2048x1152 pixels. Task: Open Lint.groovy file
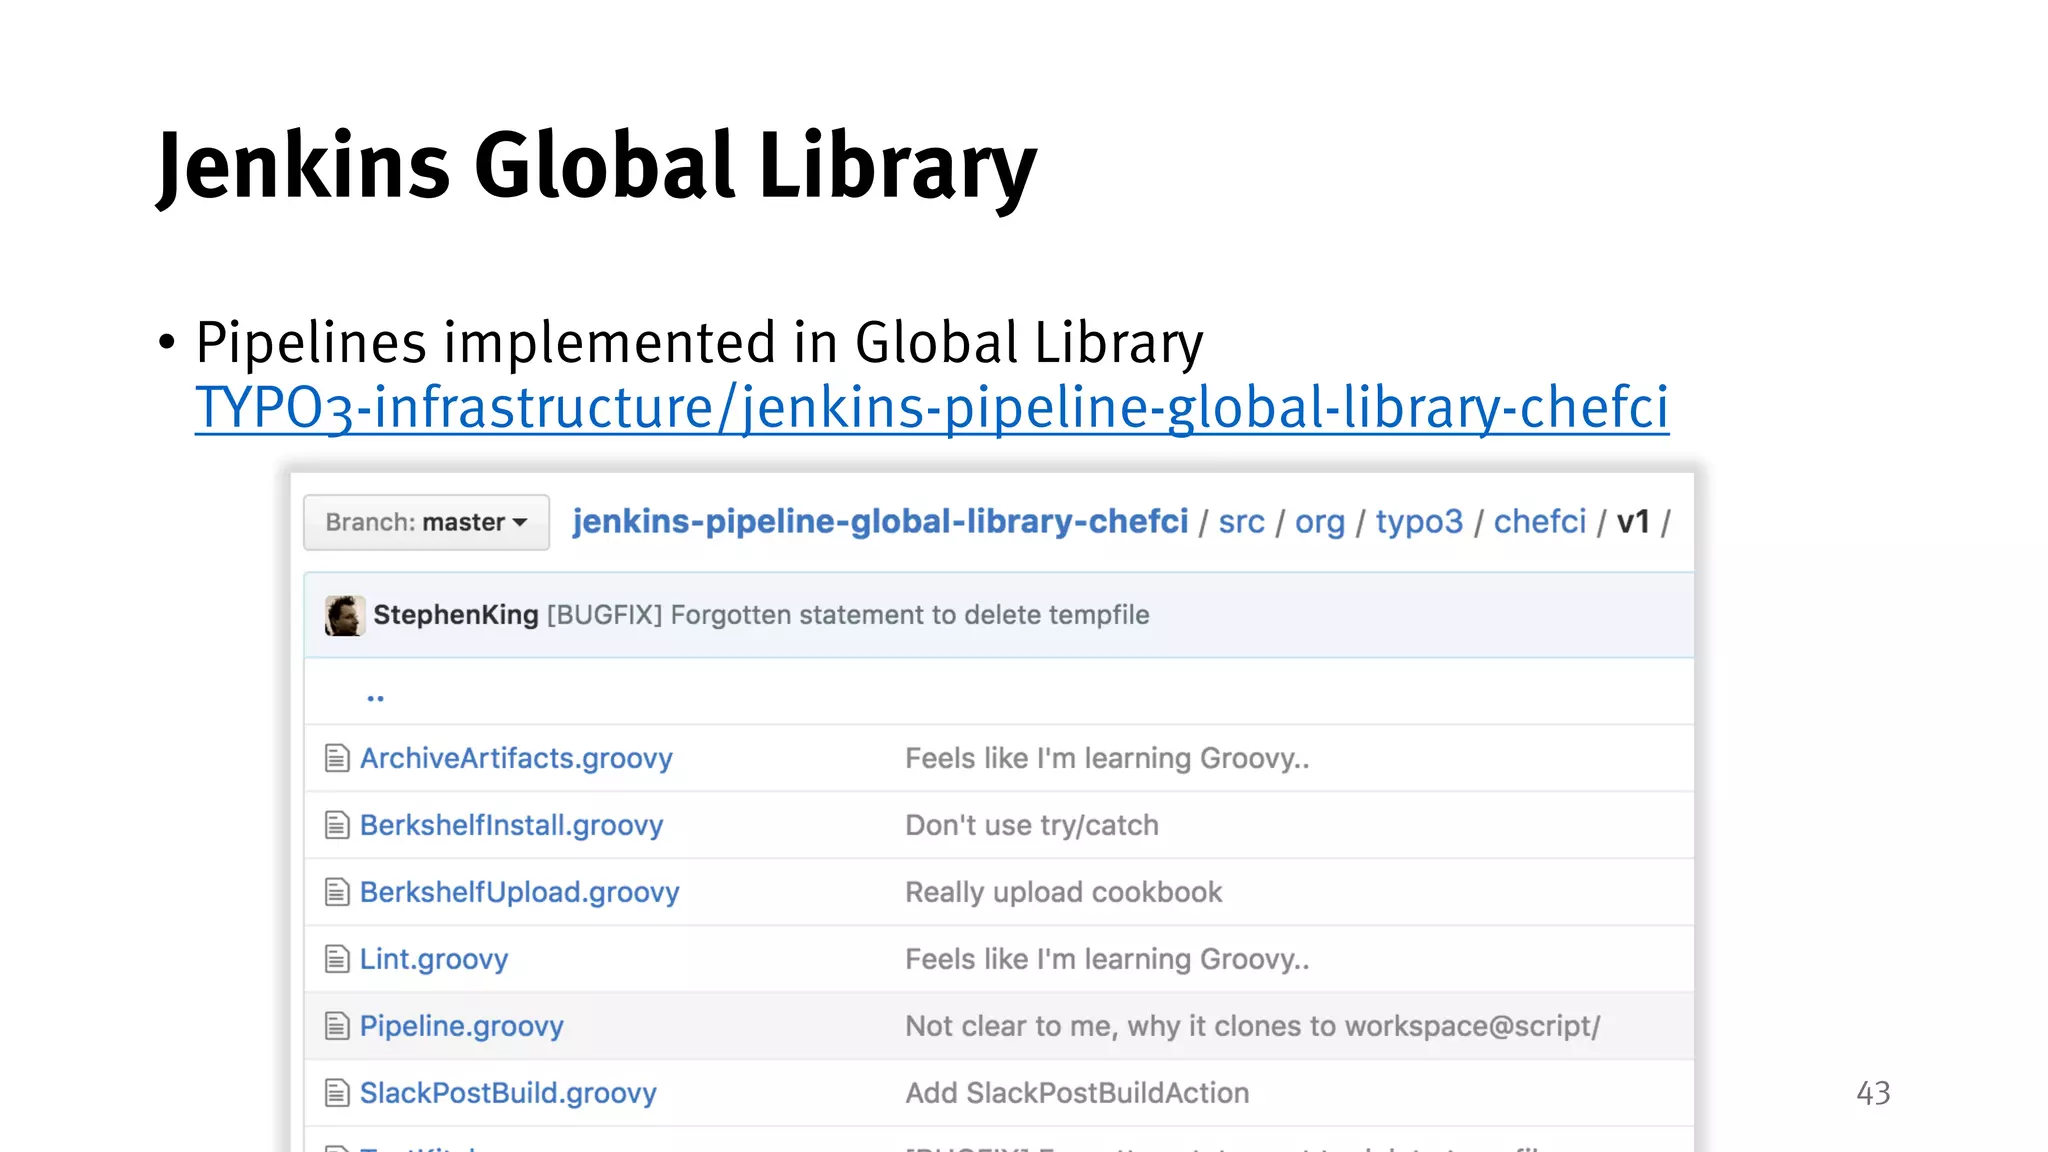[434, 960]
